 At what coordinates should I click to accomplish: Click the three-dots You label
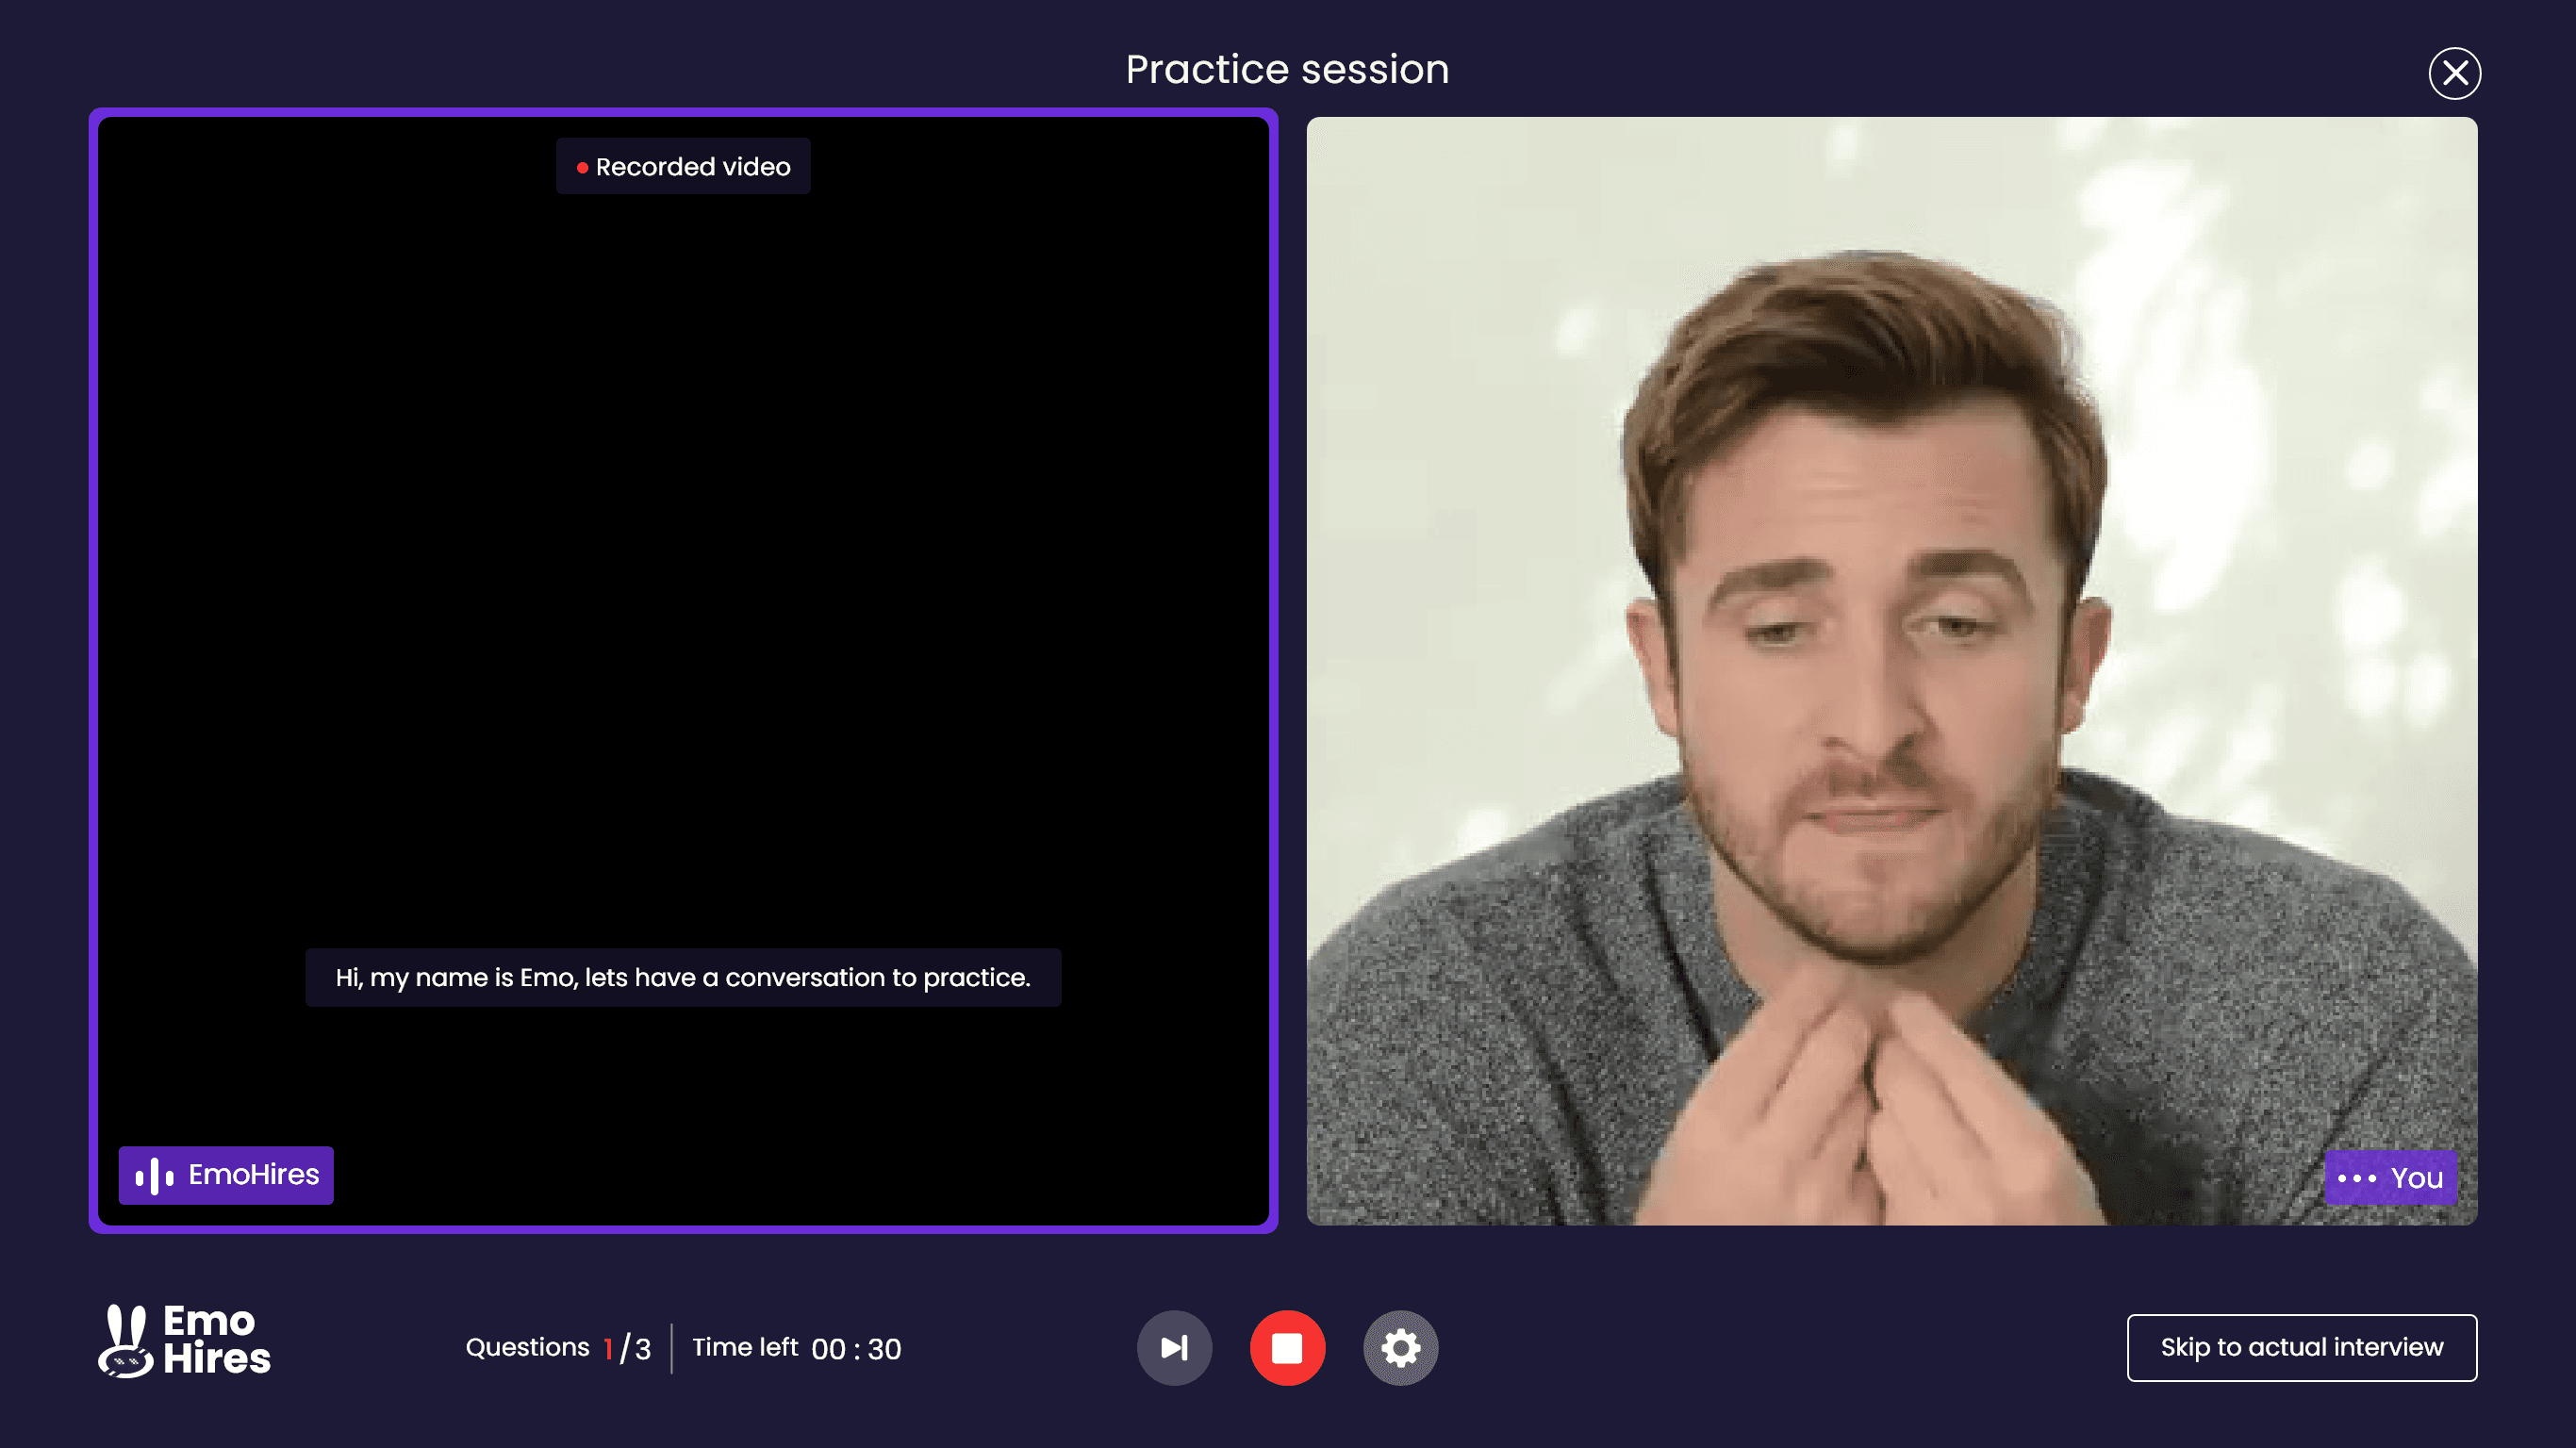pyautogui.click(x=2391, y=1178)
